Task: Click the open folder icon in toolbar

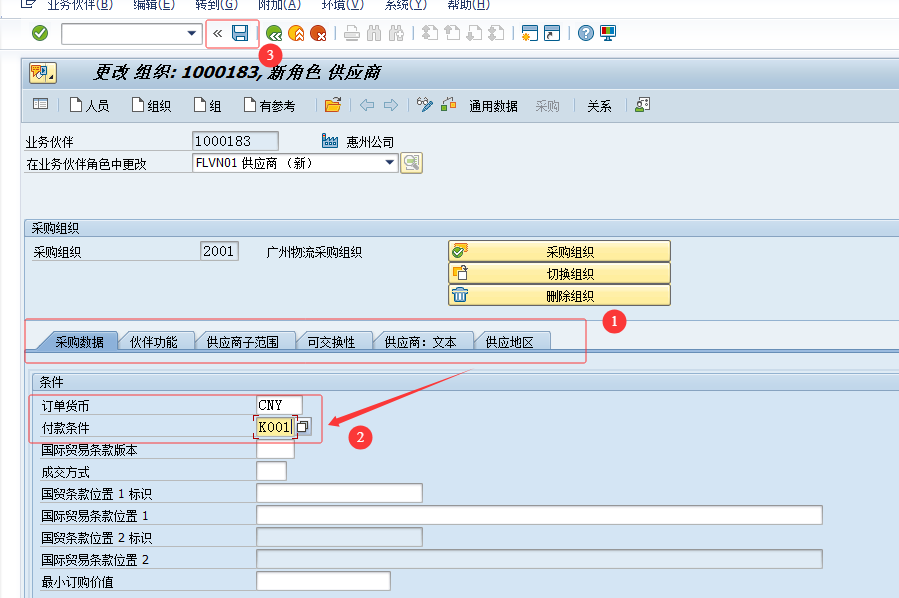Action: [333, 105]
